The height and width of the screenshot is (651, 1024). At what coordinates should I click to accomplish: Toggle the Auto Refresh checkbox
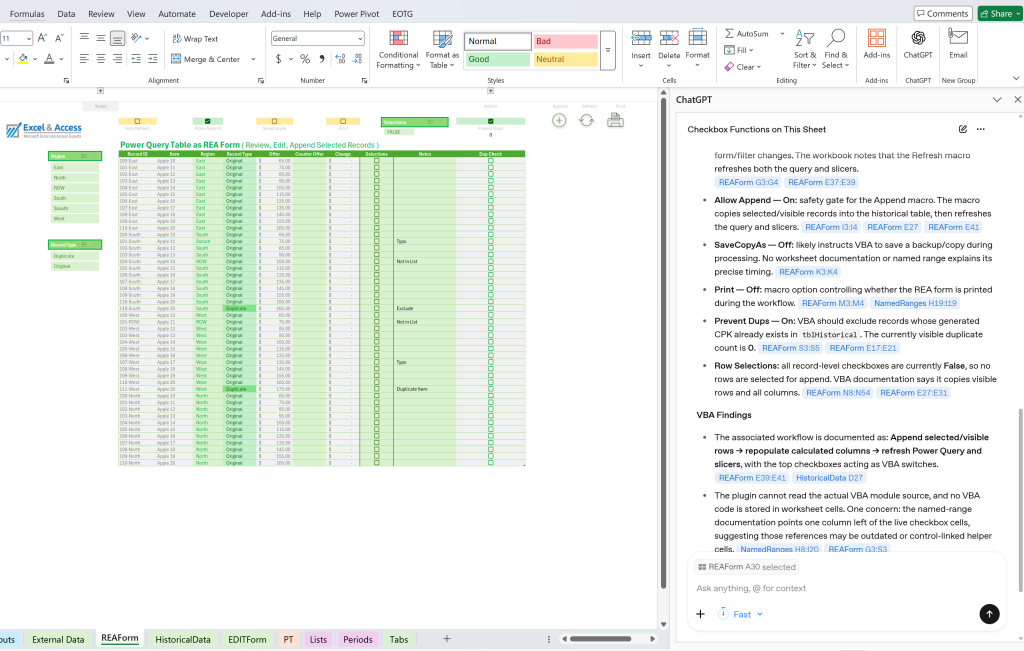(137, 121)
